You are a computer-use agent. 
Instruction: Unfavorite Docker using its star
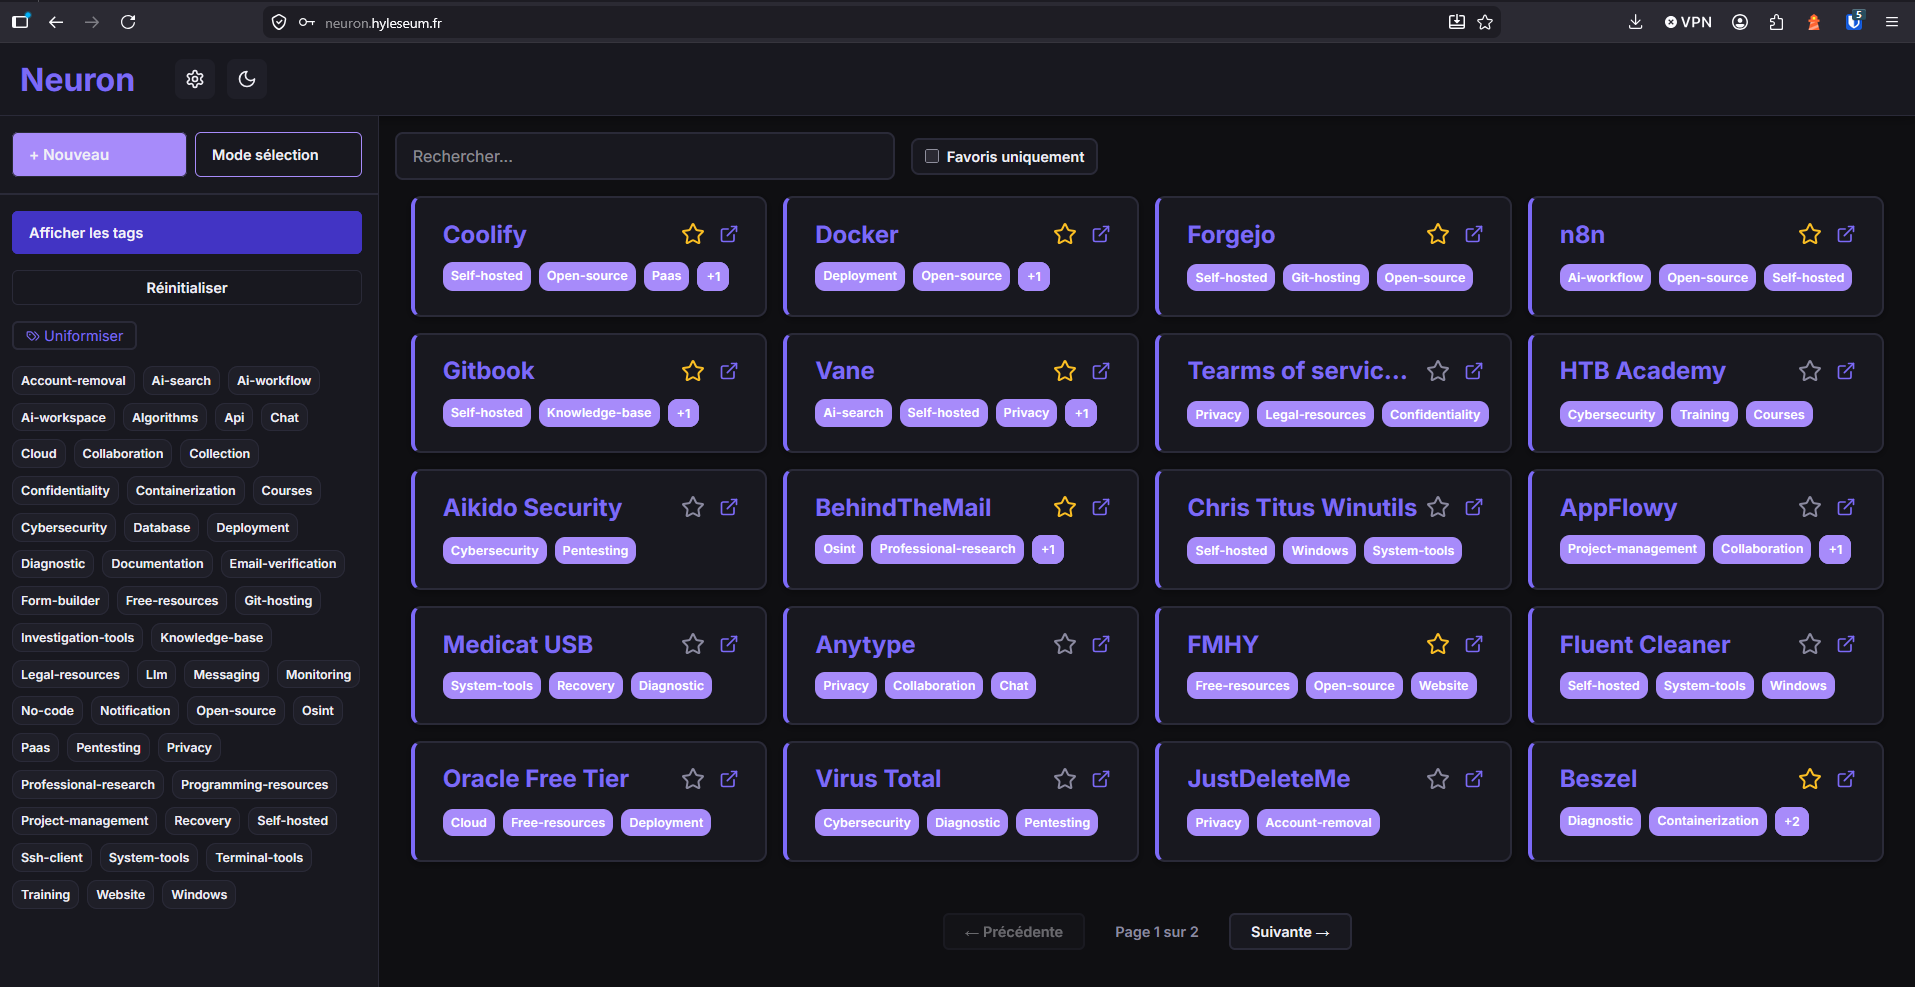1065,234
